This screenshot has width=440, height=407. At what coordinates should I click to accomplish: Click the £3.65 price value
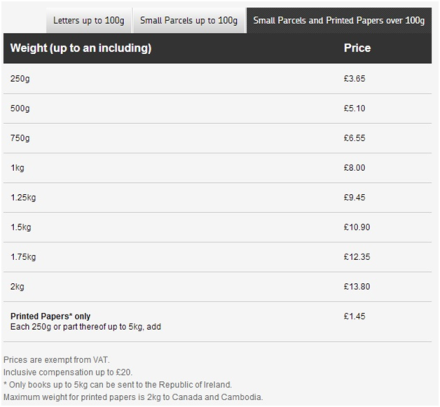[x=354, y=79]
